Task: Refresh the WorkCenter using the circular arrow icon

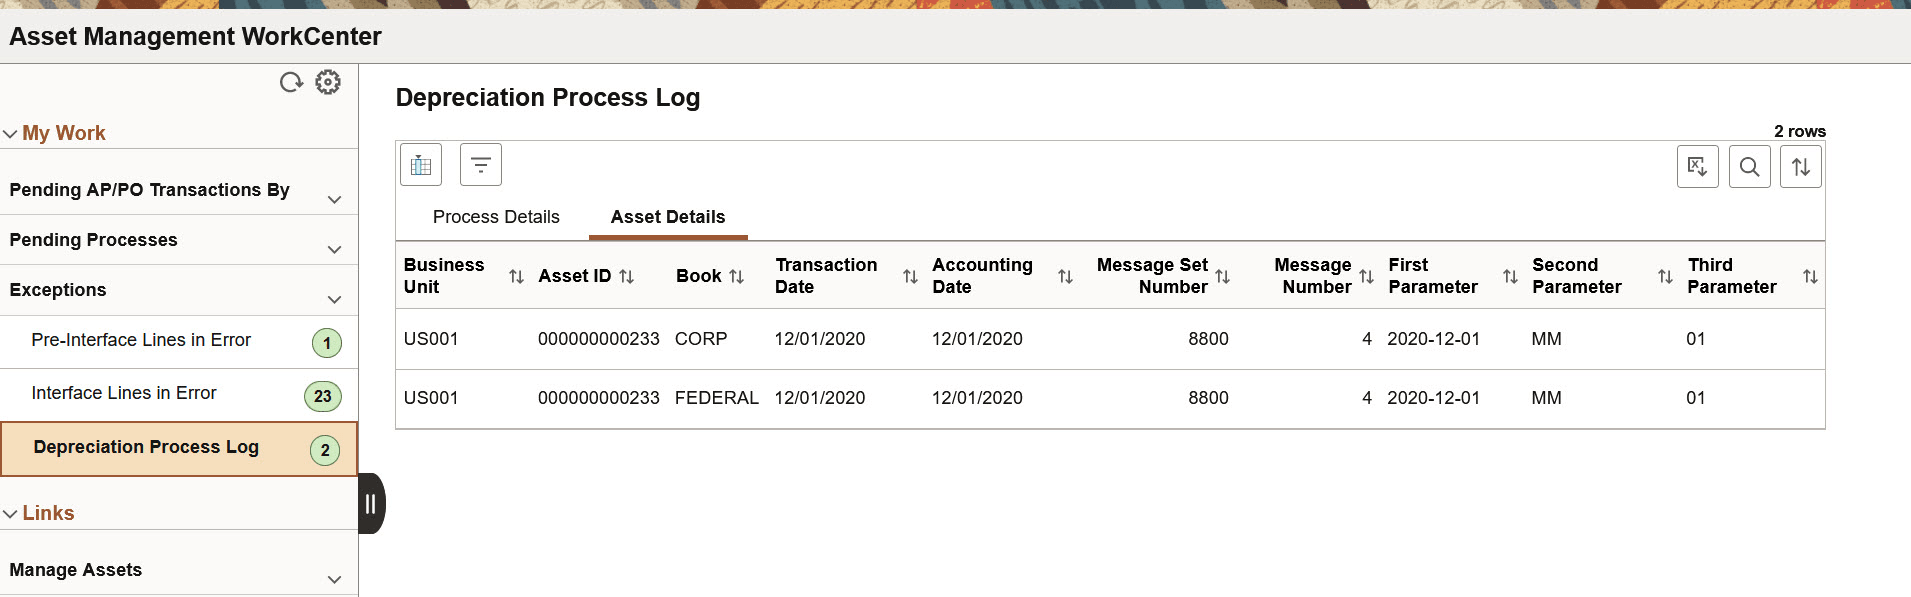Action: [291, 82]
